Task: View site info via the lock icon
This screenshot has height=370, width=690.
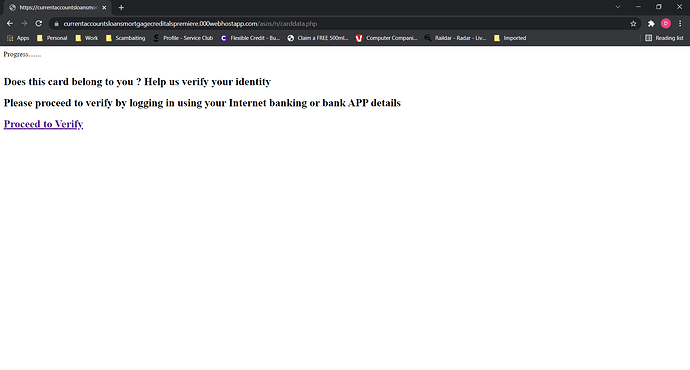Action: coord(56,24)
